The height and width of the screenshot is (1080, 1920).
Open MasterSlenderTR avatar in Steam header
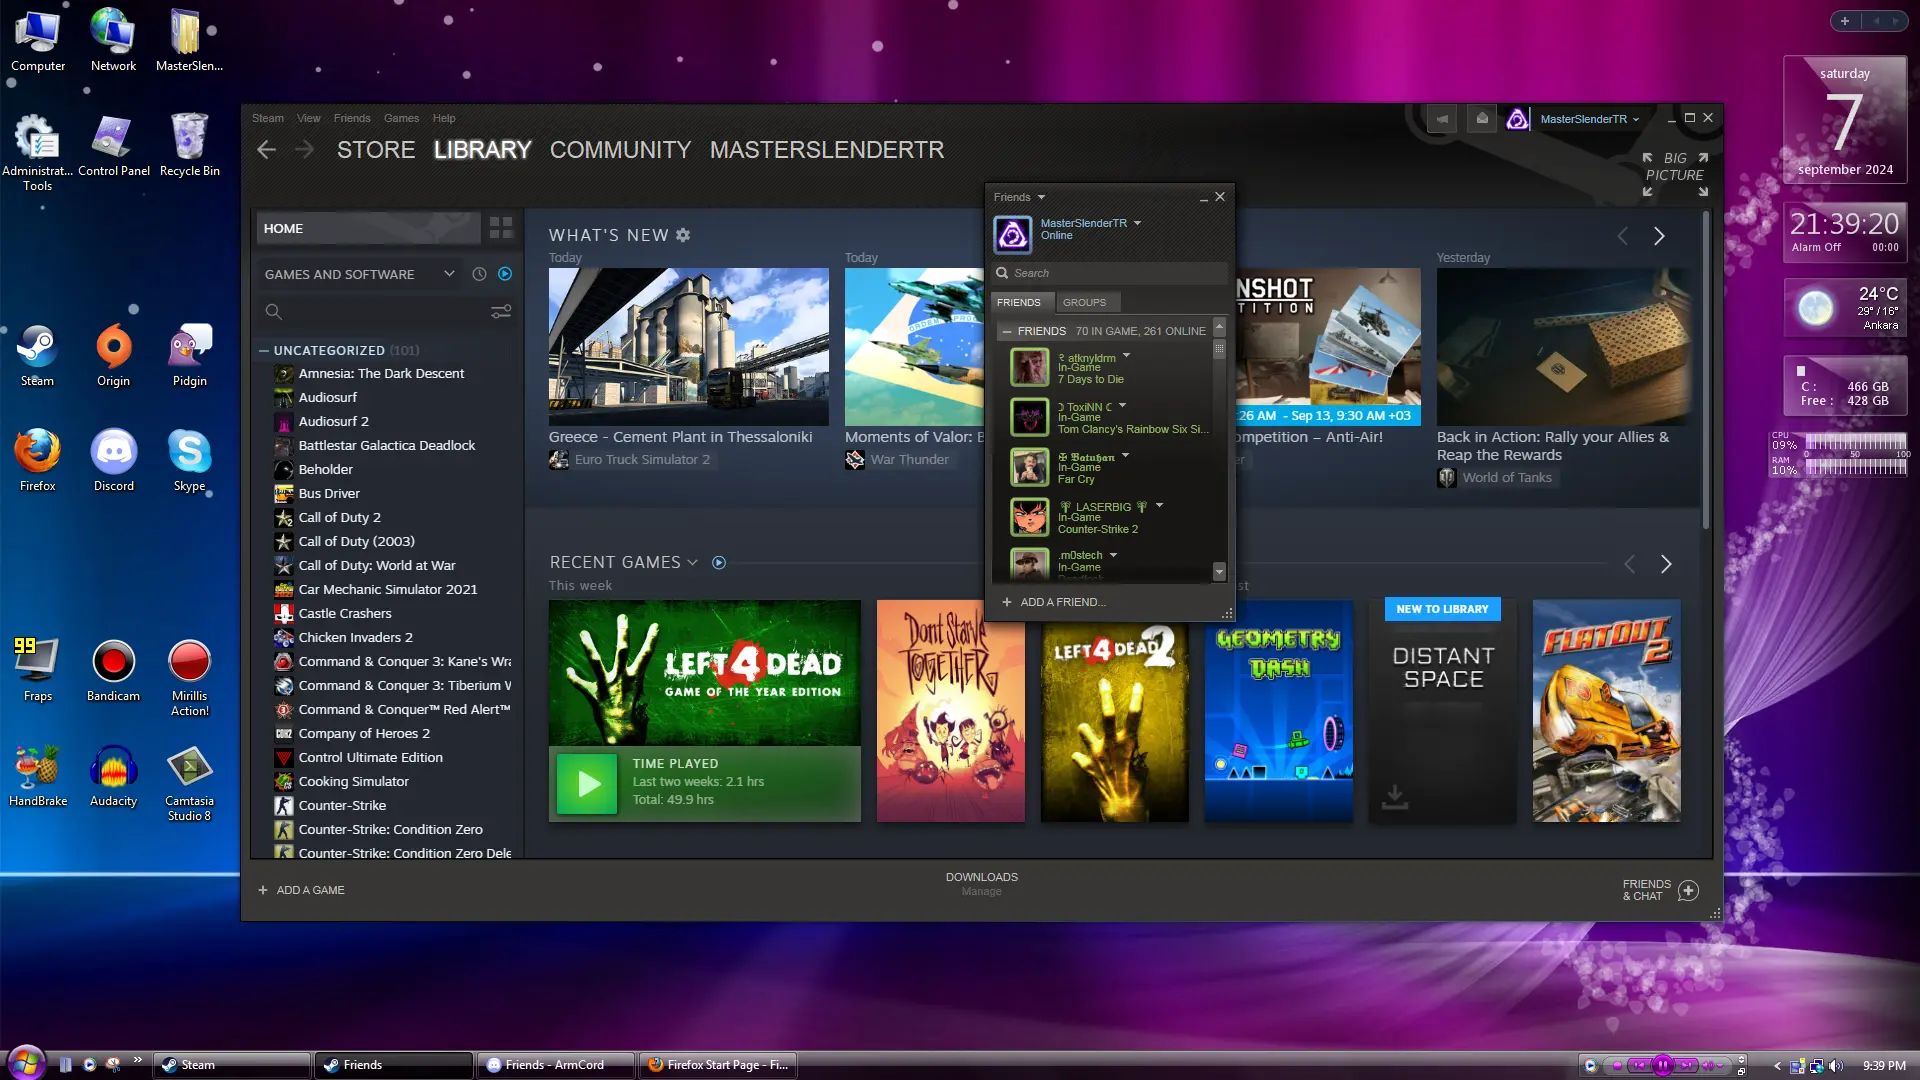1517,119
